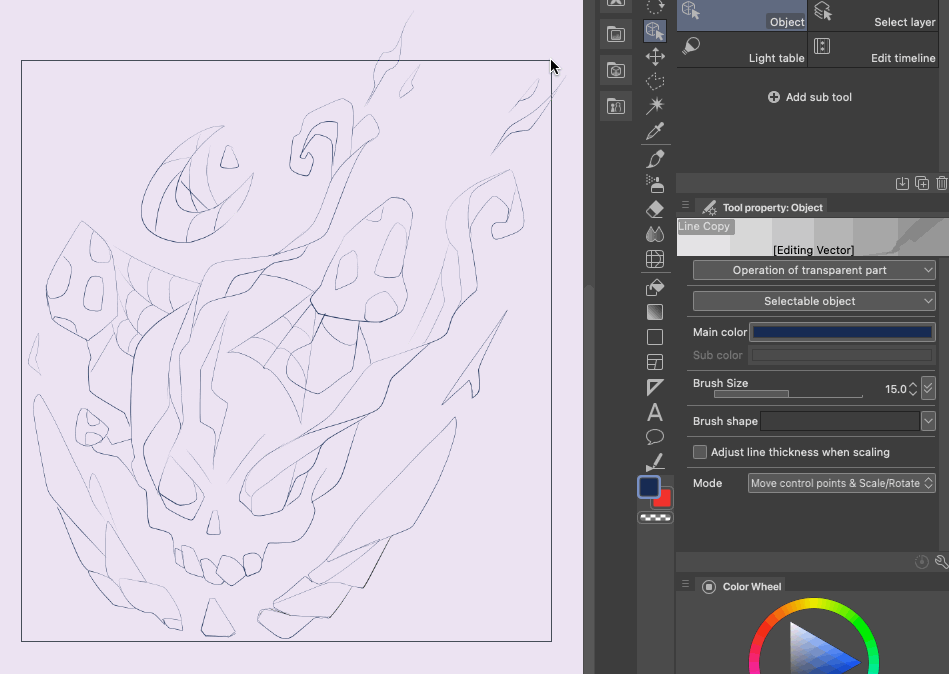The image size is (949, 674).
Task: Select the Ruler tool
Action: coord(655,387)
